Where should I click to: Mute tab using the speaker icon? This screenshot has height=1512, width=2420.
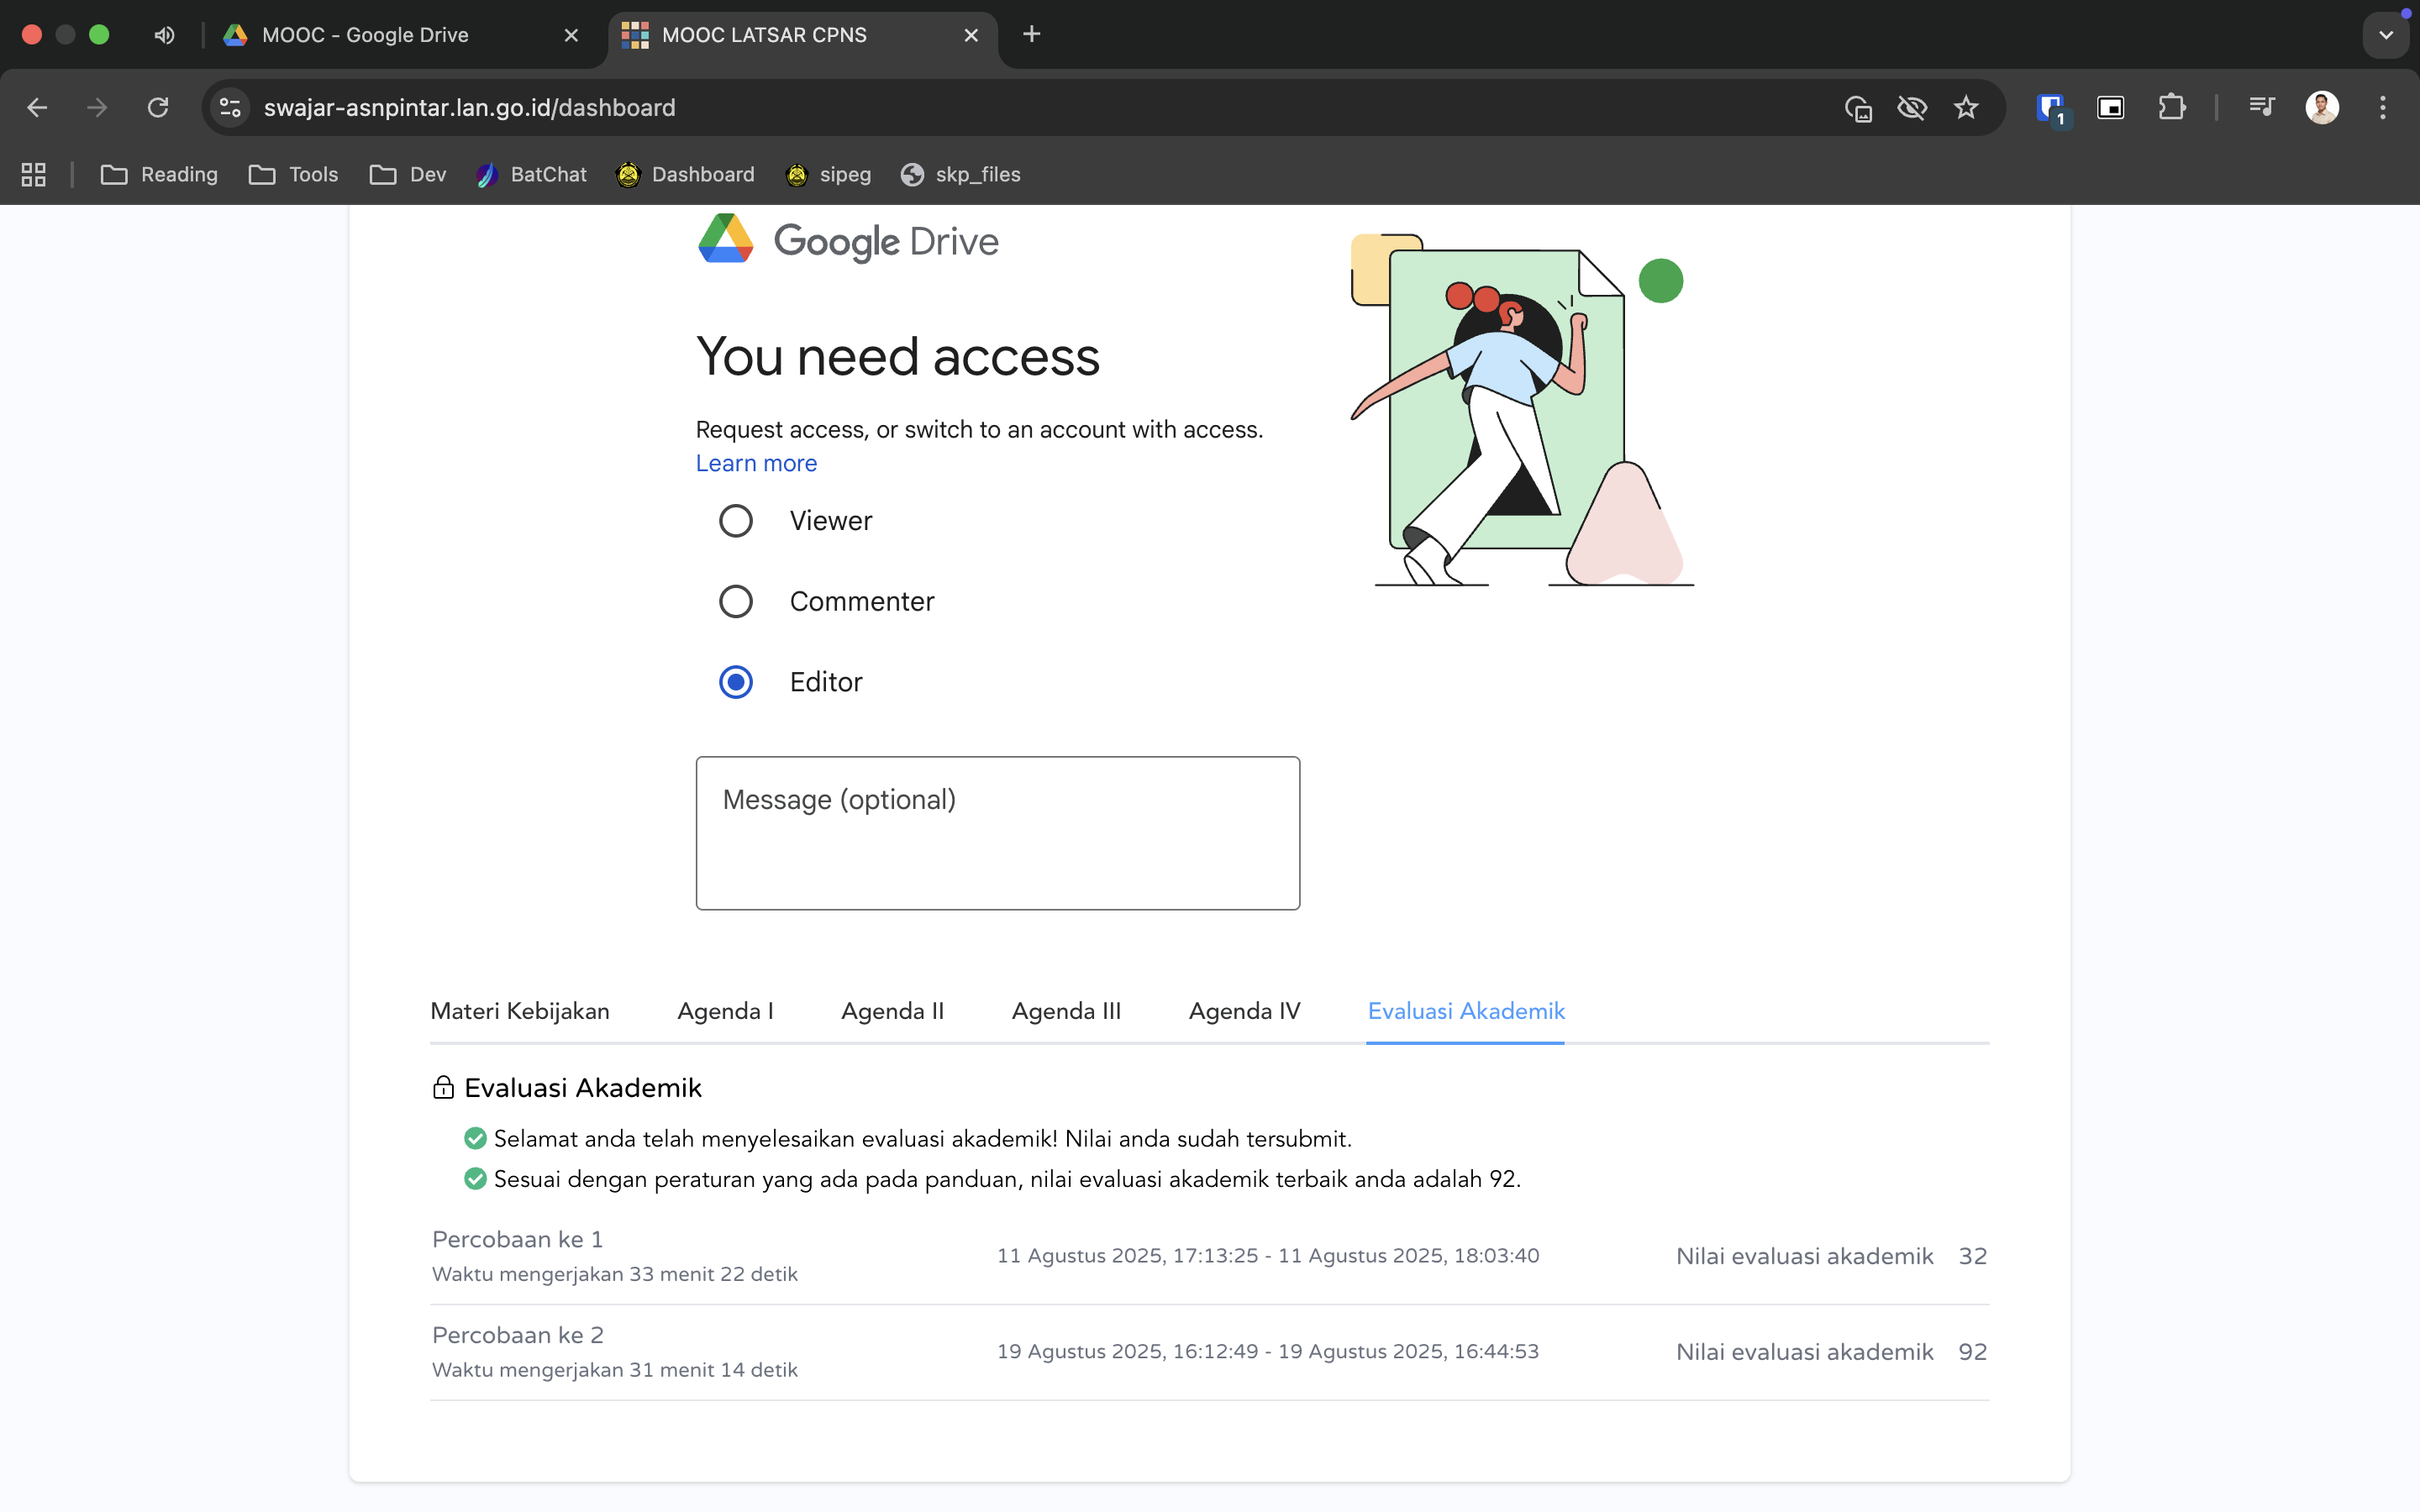pyautogui.click(x=165, y=35)
